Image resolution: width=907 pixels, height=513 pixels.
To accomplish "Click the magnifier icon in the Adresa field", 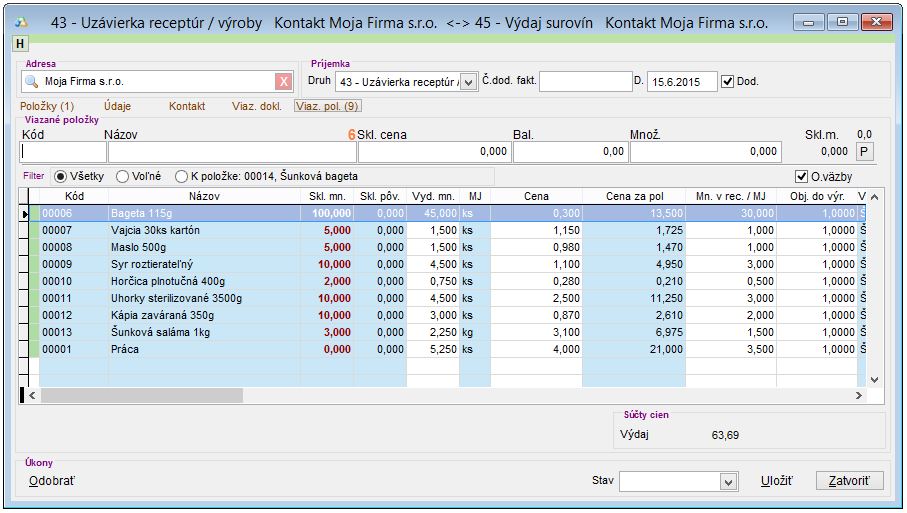I will [30, 82].
